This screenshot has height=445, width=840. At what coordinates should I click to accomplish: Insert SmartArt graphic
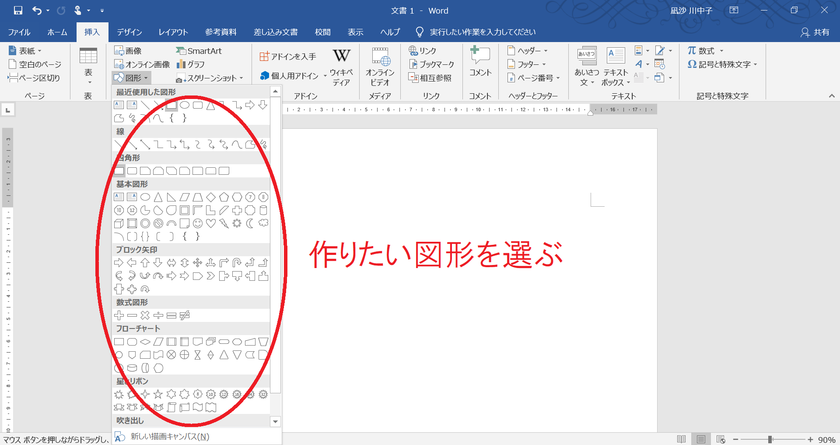tap(199, 50)
